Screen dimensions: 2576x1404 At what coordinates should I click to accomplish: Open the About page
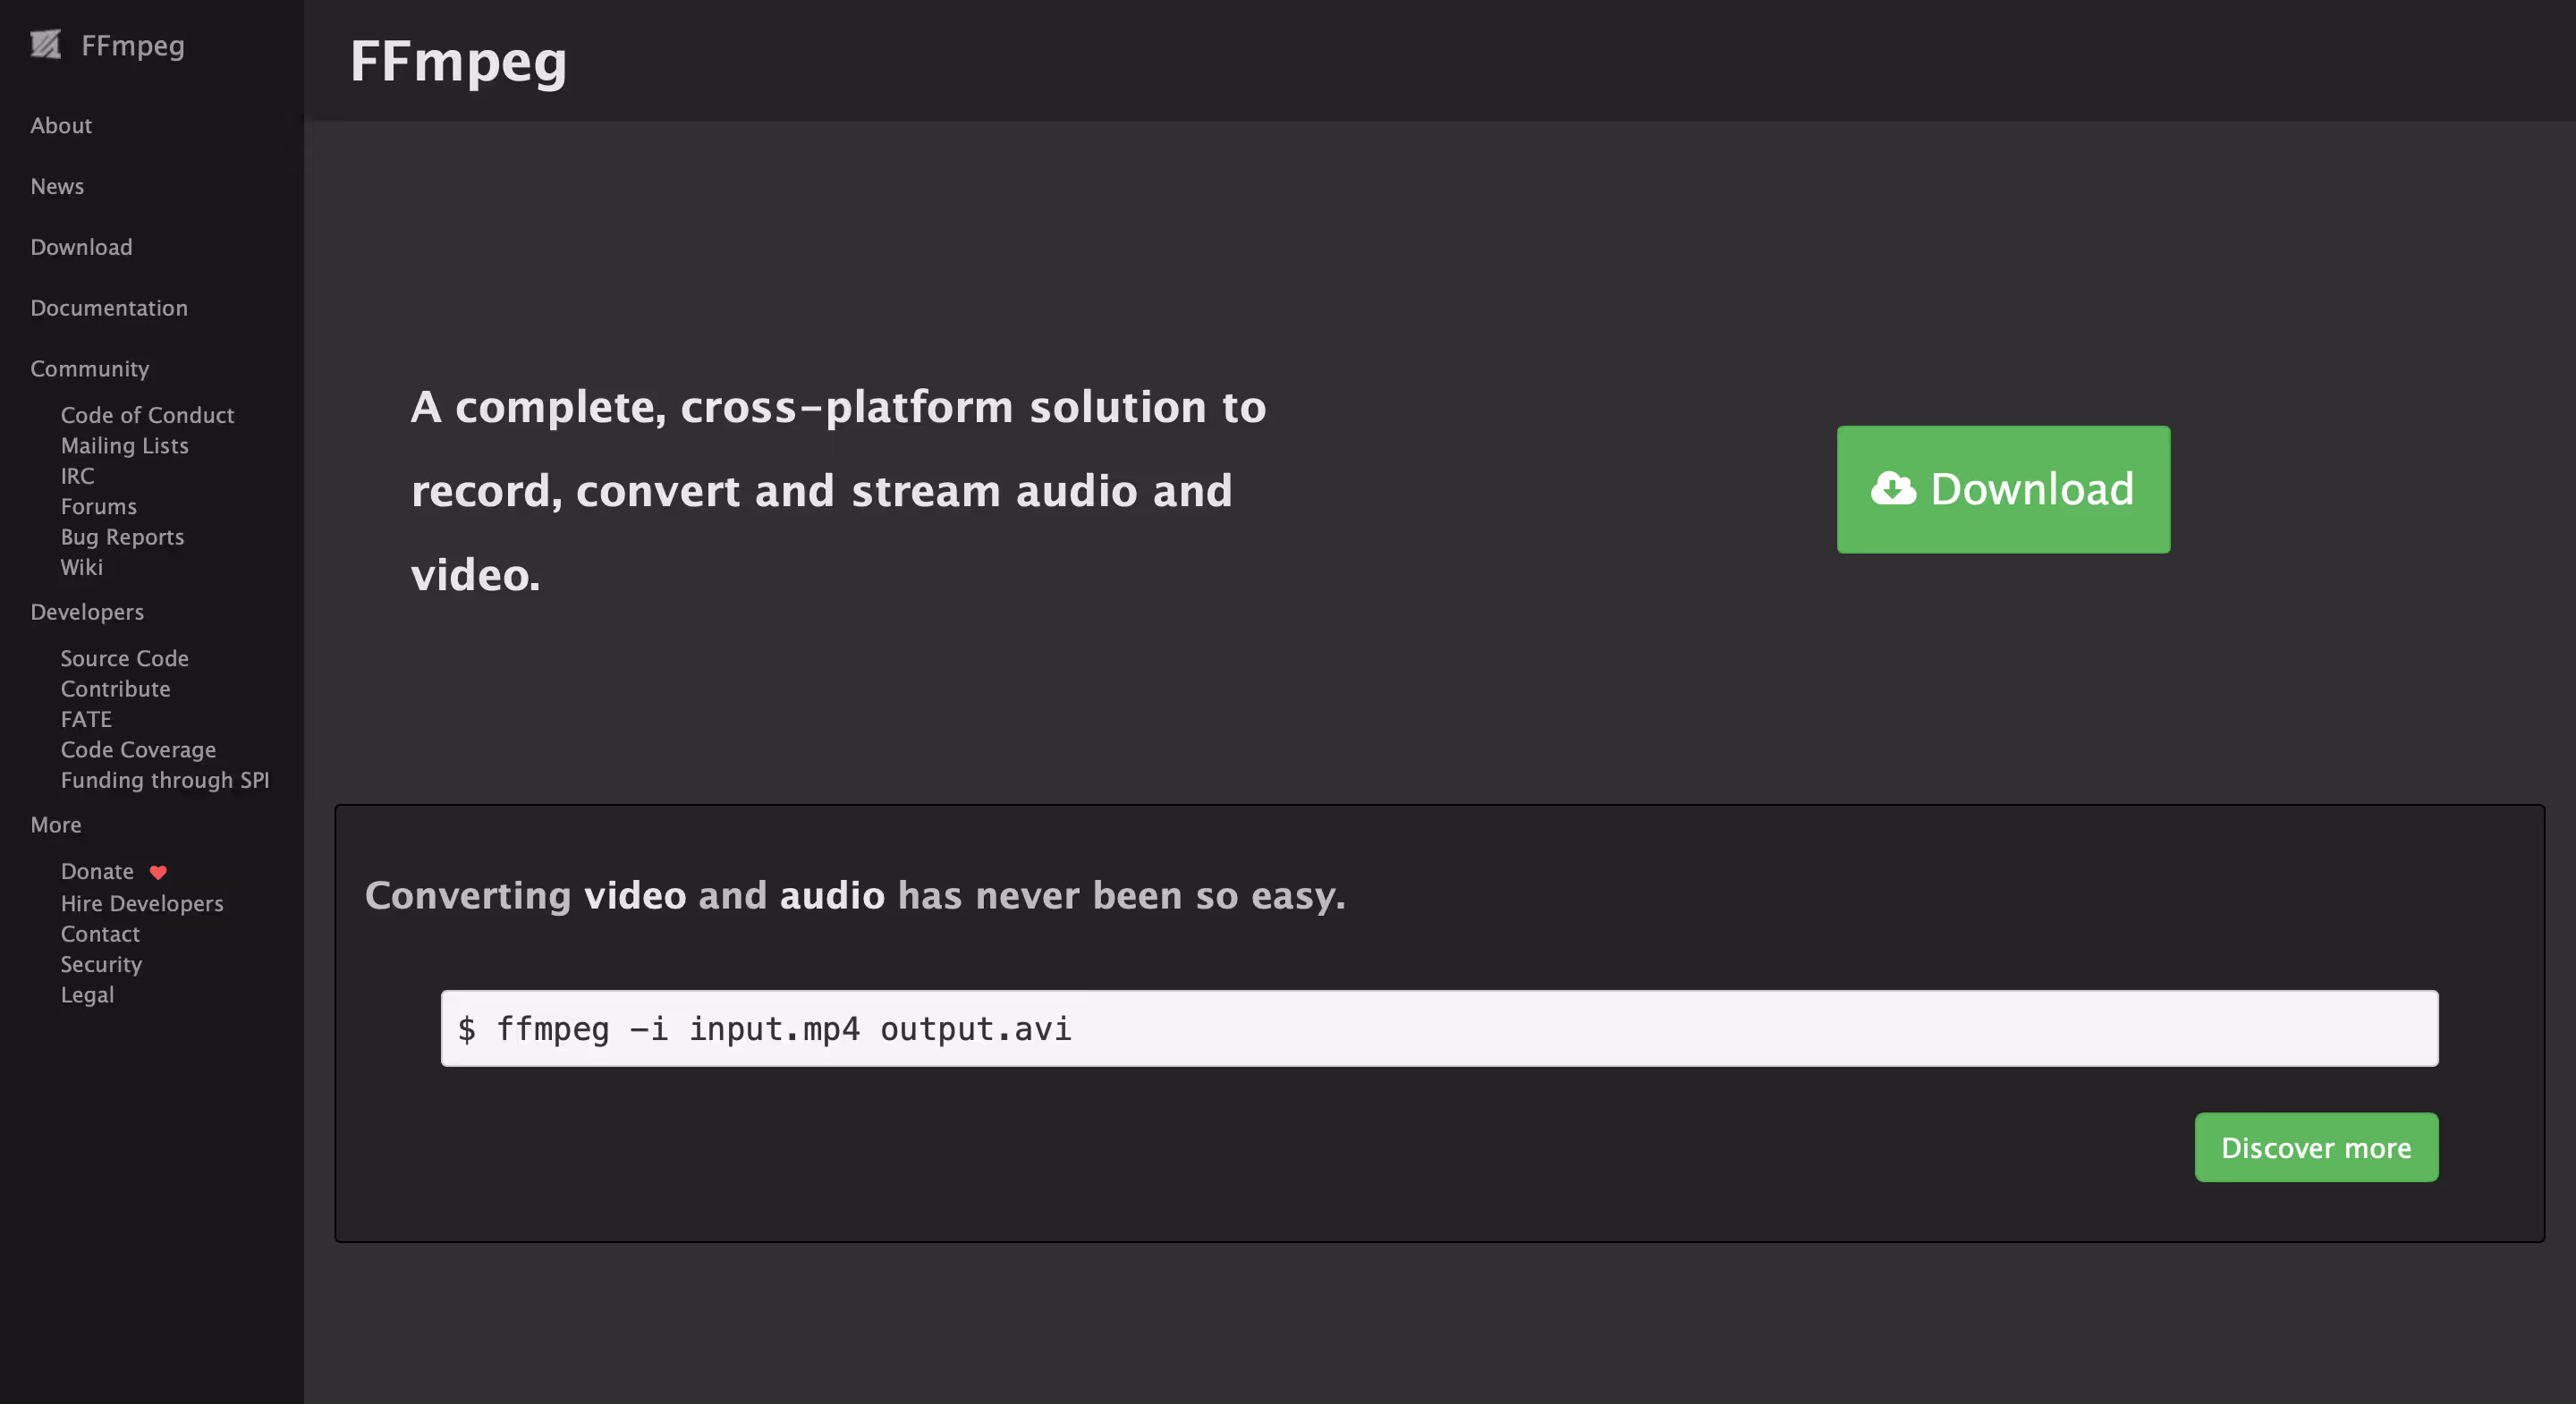(x=61, y=125)
